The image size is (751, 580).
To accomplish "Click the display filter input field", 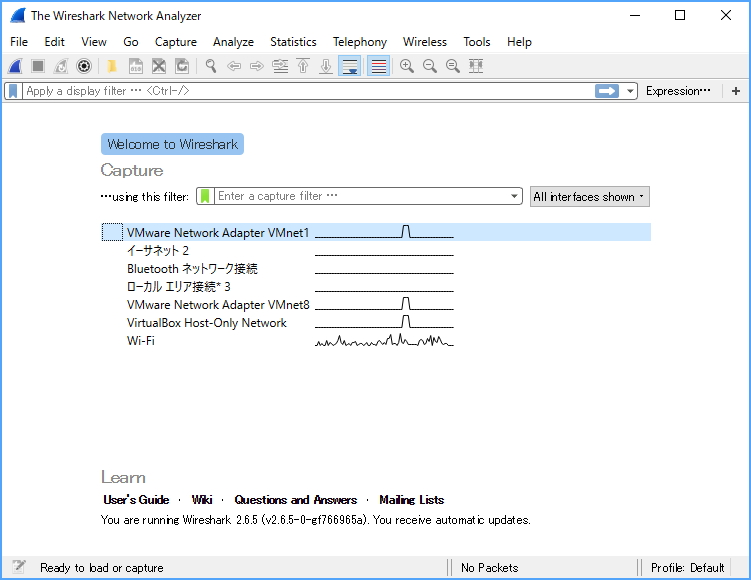I will pos(307,91).
